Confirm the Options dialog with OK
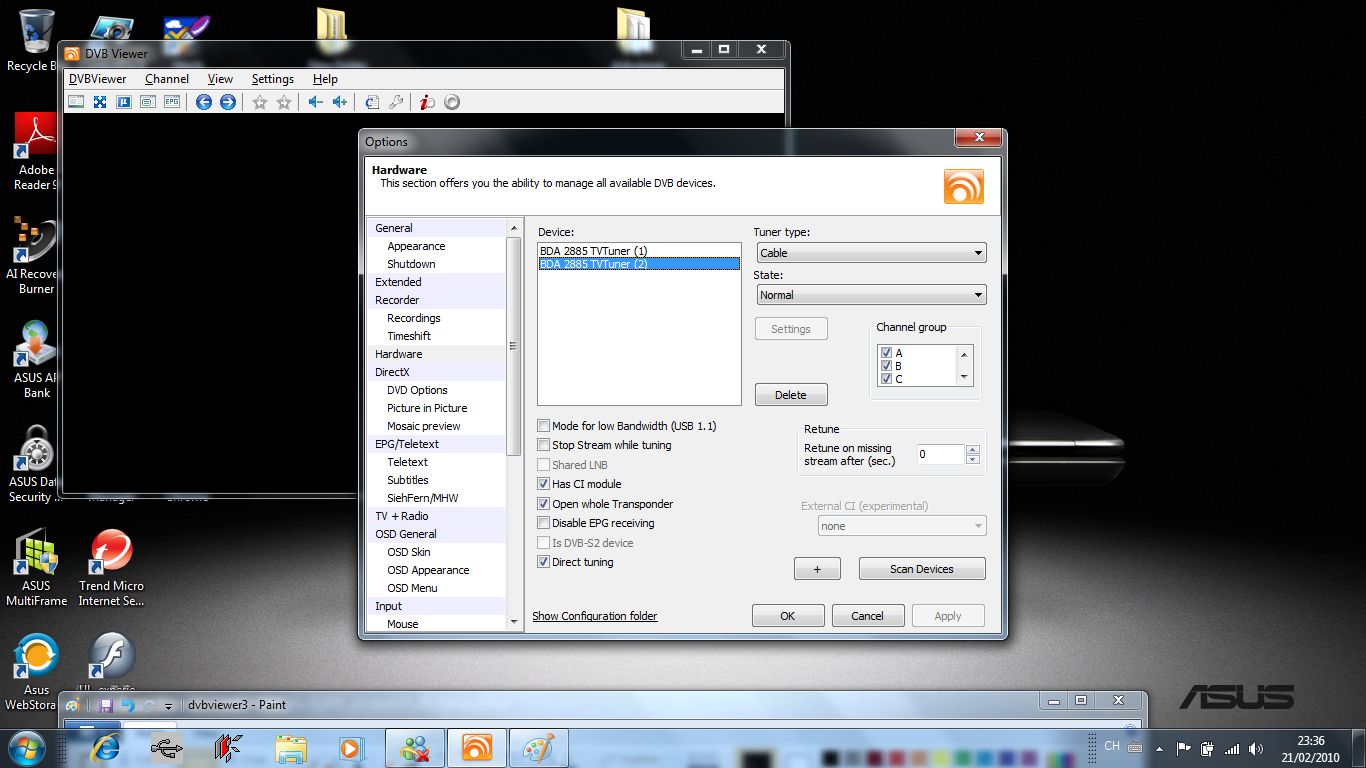The height and width of the screenshot is (768, 1366). [788, 616]
